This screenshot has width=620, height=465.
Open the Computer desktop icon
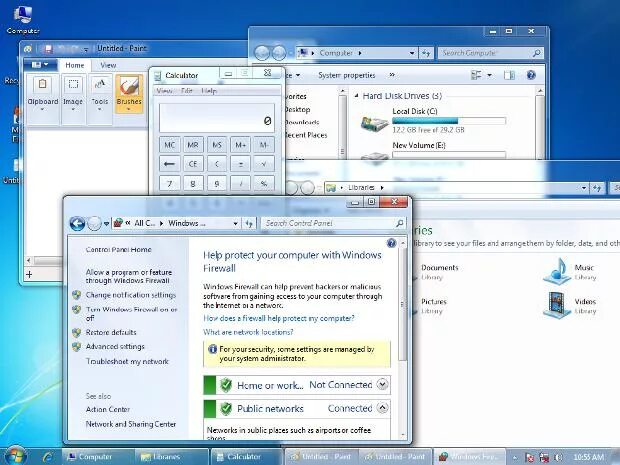[x=23, y=20]
